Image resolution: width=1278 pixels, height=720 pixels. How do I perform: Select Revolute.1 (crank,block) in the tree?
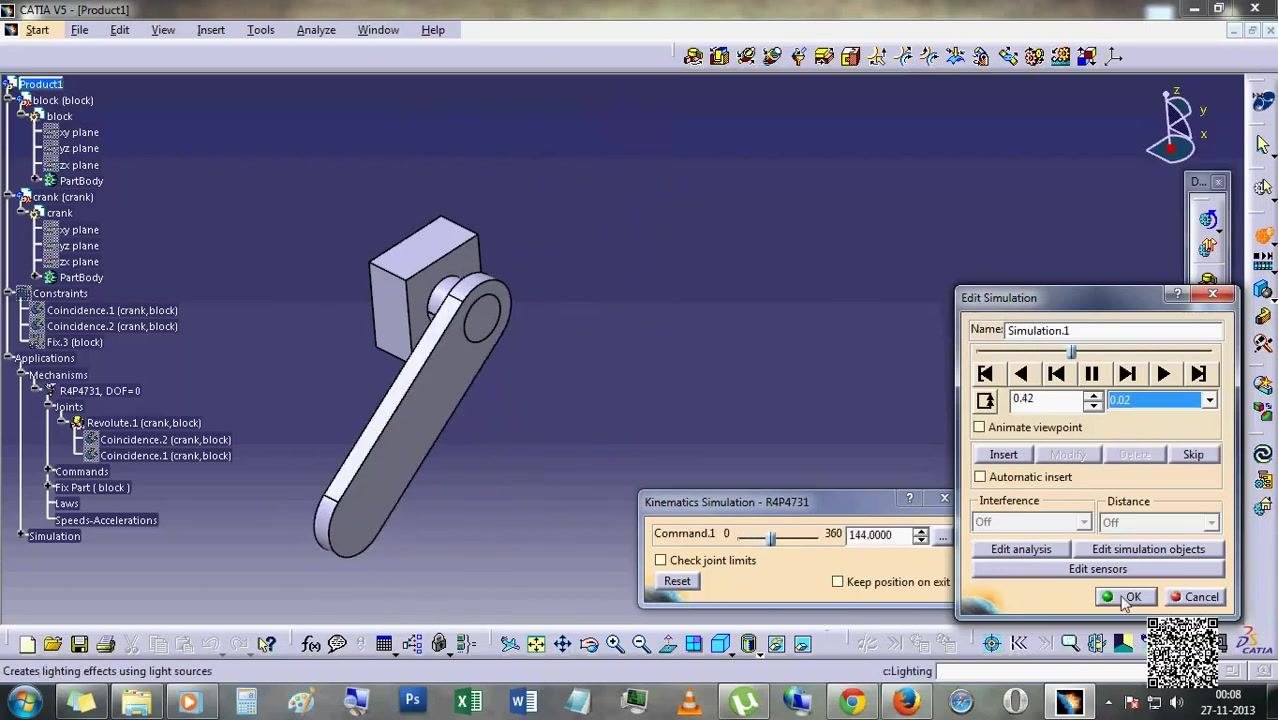coord(144,423)
